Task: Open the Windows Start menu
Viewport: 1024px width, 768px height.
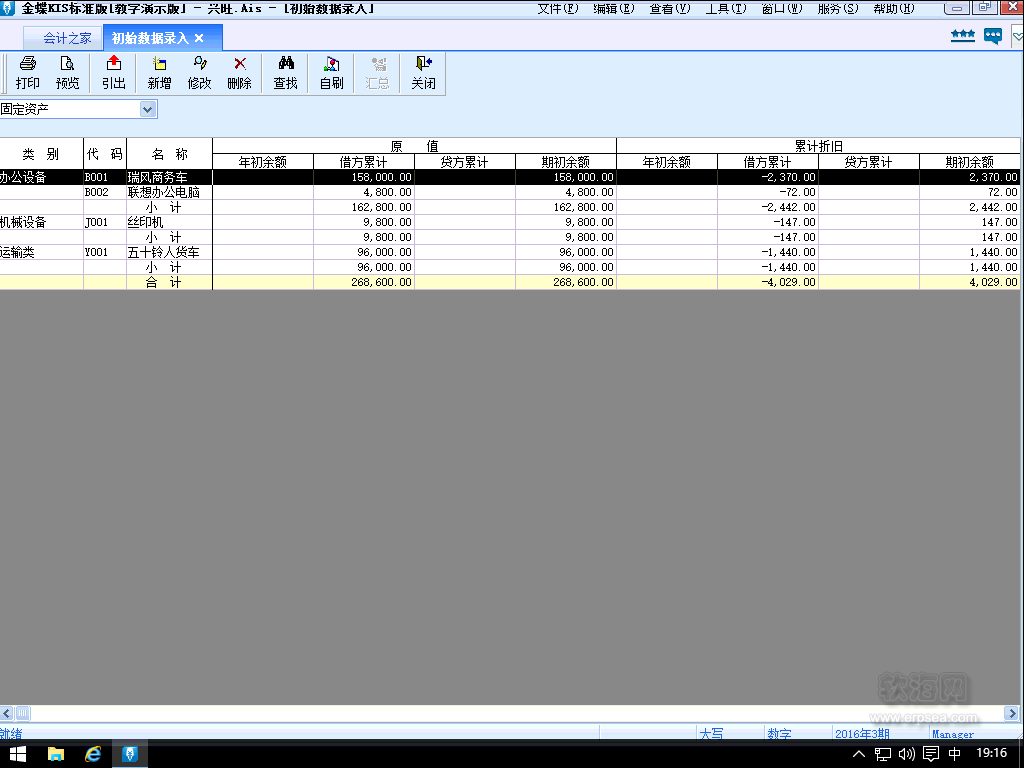Action: (x=18, y=754)
